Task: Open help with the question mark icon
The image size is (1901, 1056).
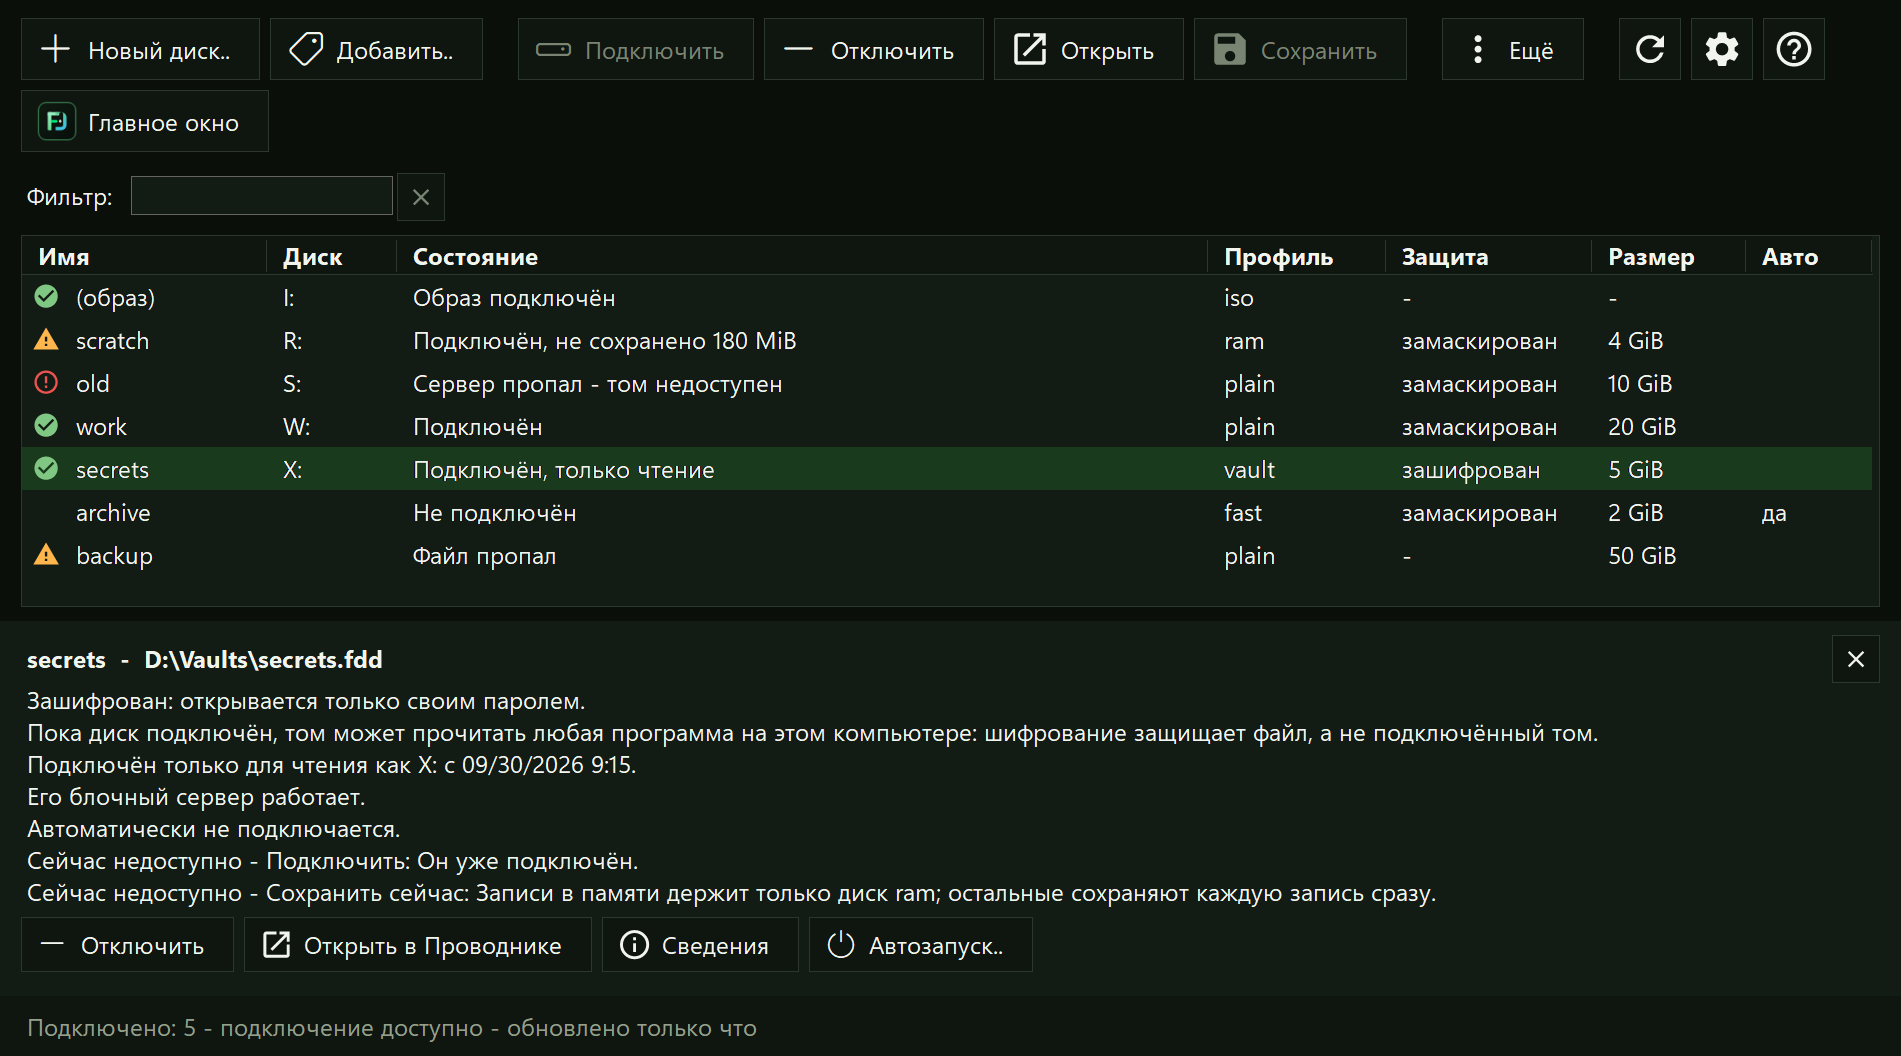Action: point(1794,49)
